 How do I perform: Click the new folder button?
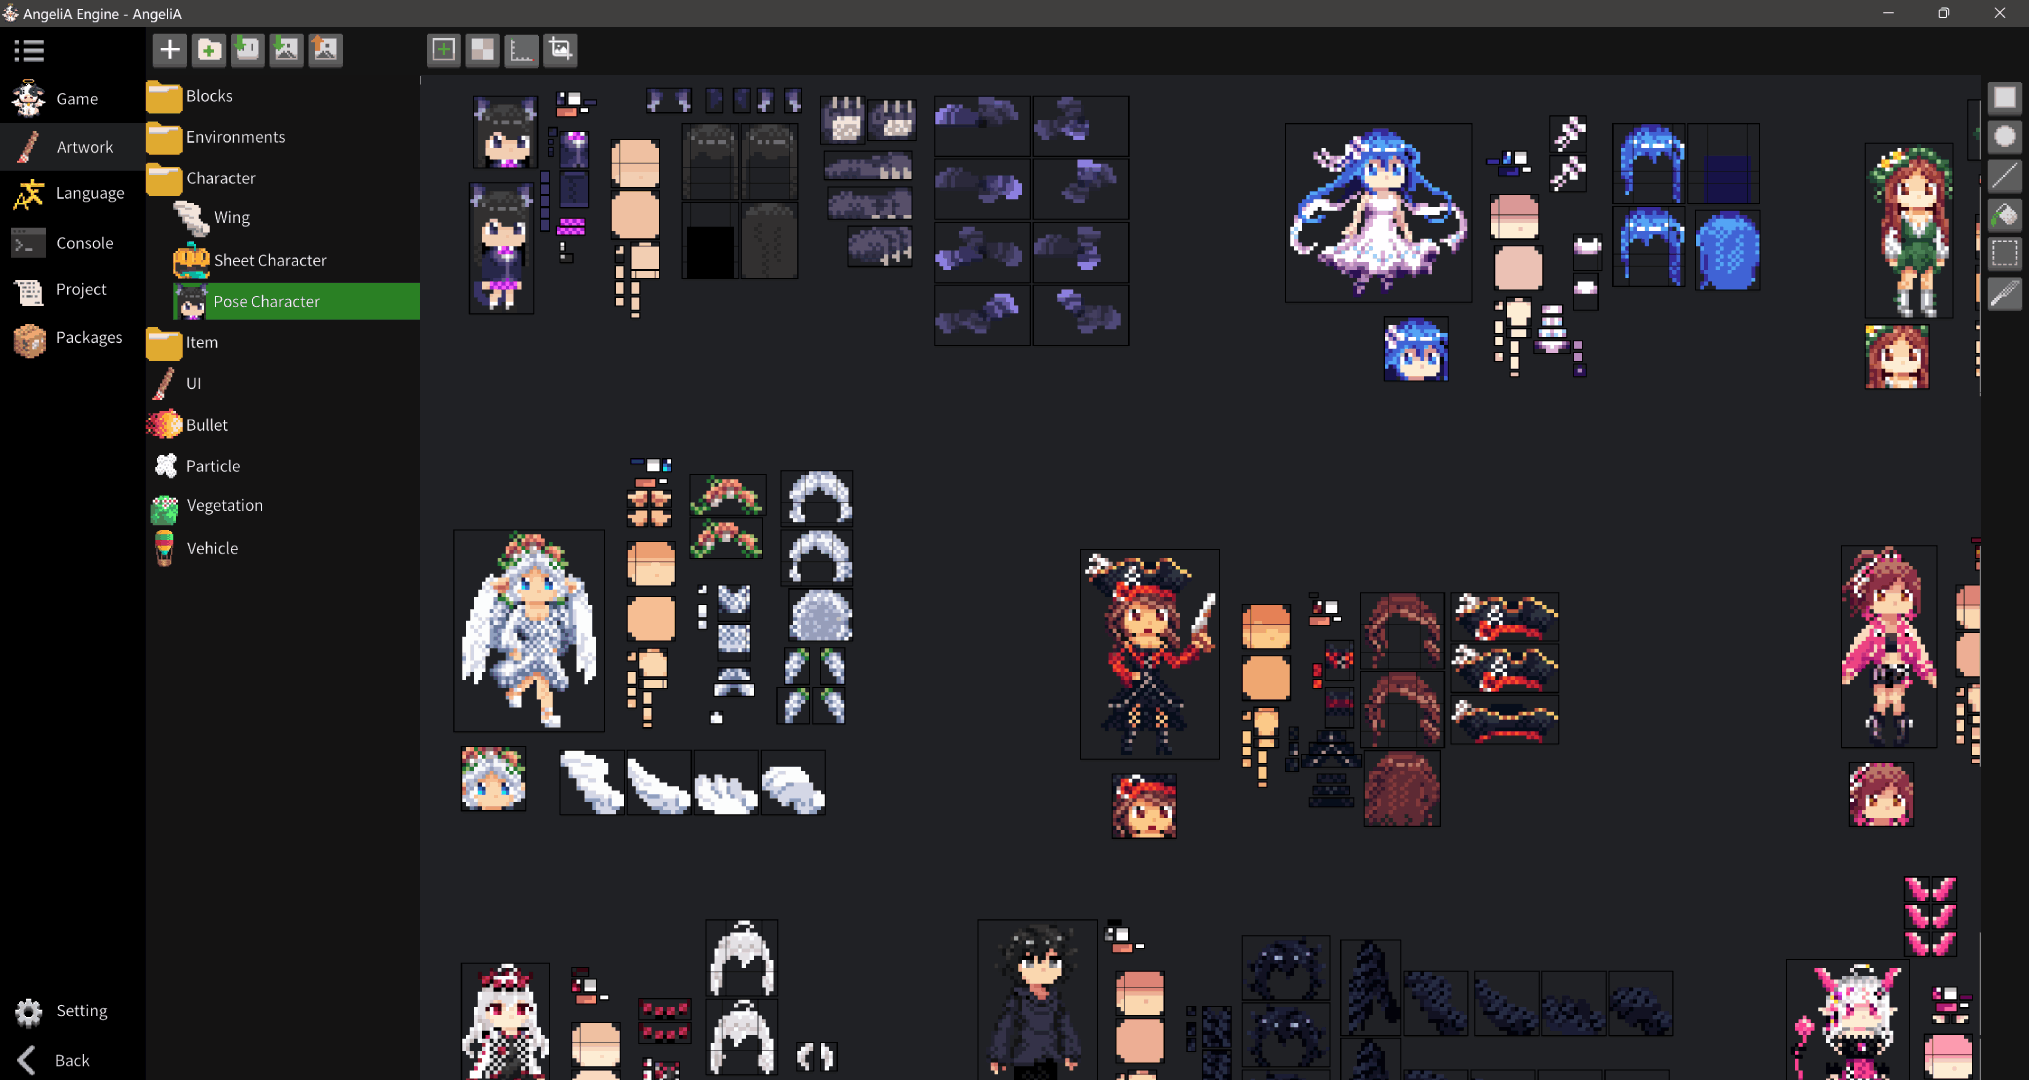point(209,50)
